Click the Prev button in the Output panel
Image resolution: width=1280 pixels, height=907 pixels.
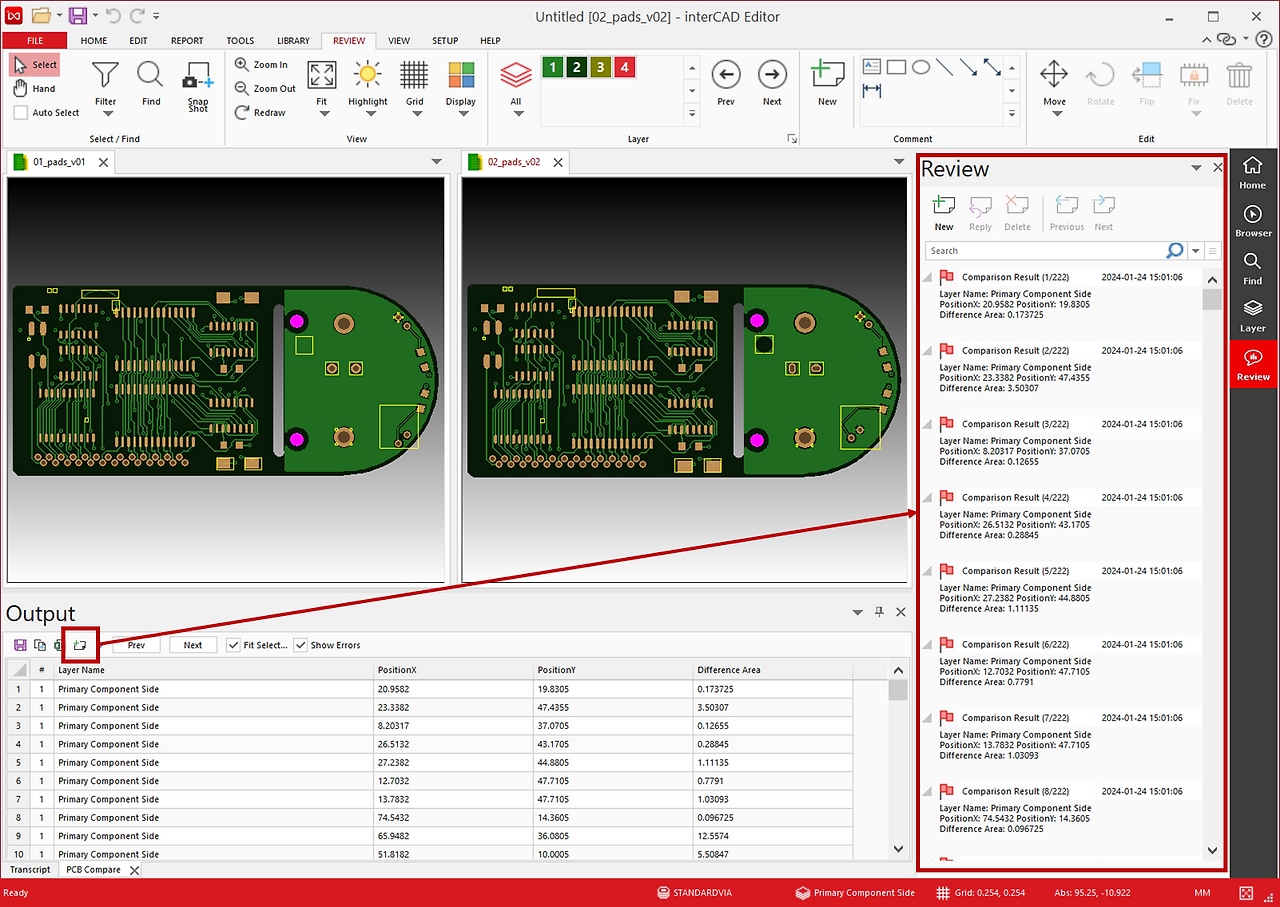[137, 645]
